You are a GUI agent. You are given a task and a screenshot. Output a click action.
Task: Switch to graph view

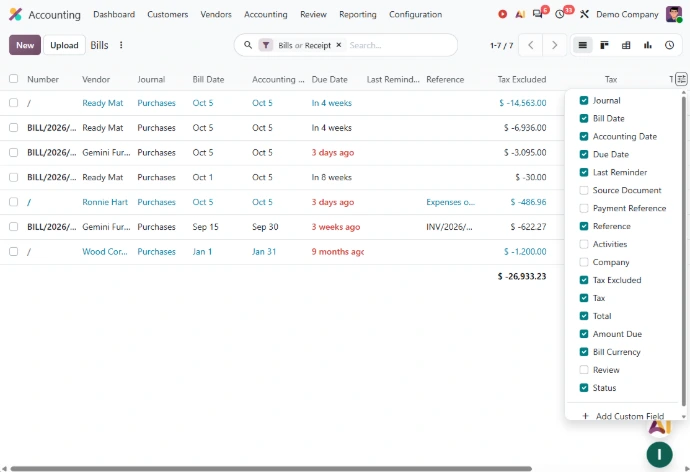pos(648,45)
